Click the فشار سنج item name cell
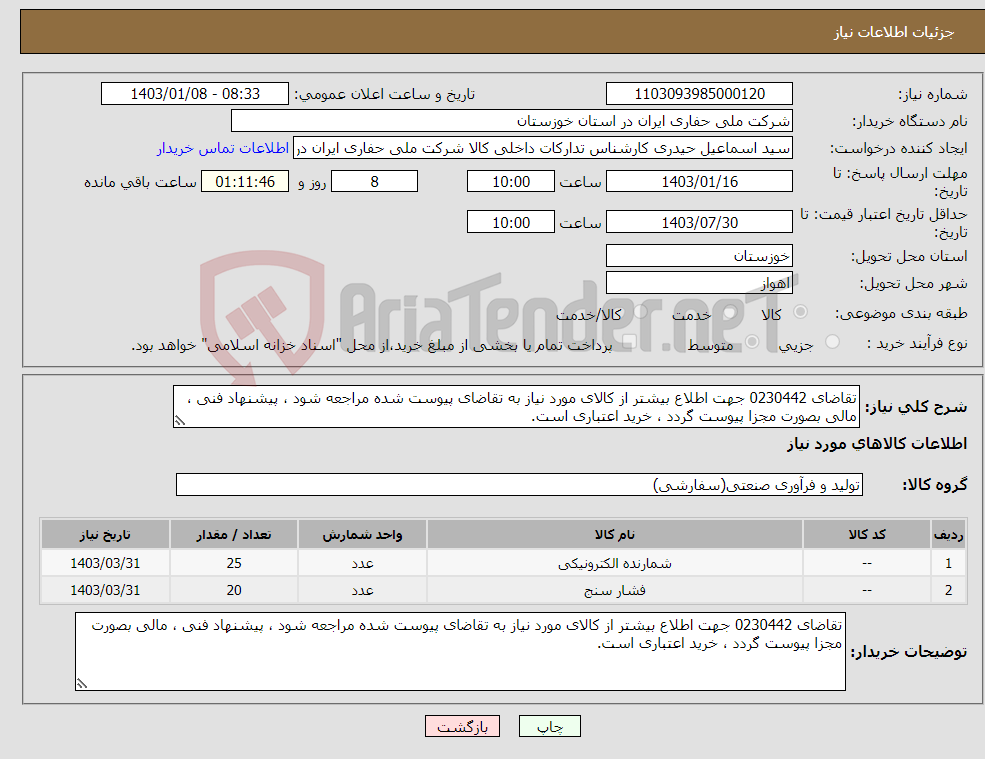This screenshot has width=985, height=759. pos(615,590)
